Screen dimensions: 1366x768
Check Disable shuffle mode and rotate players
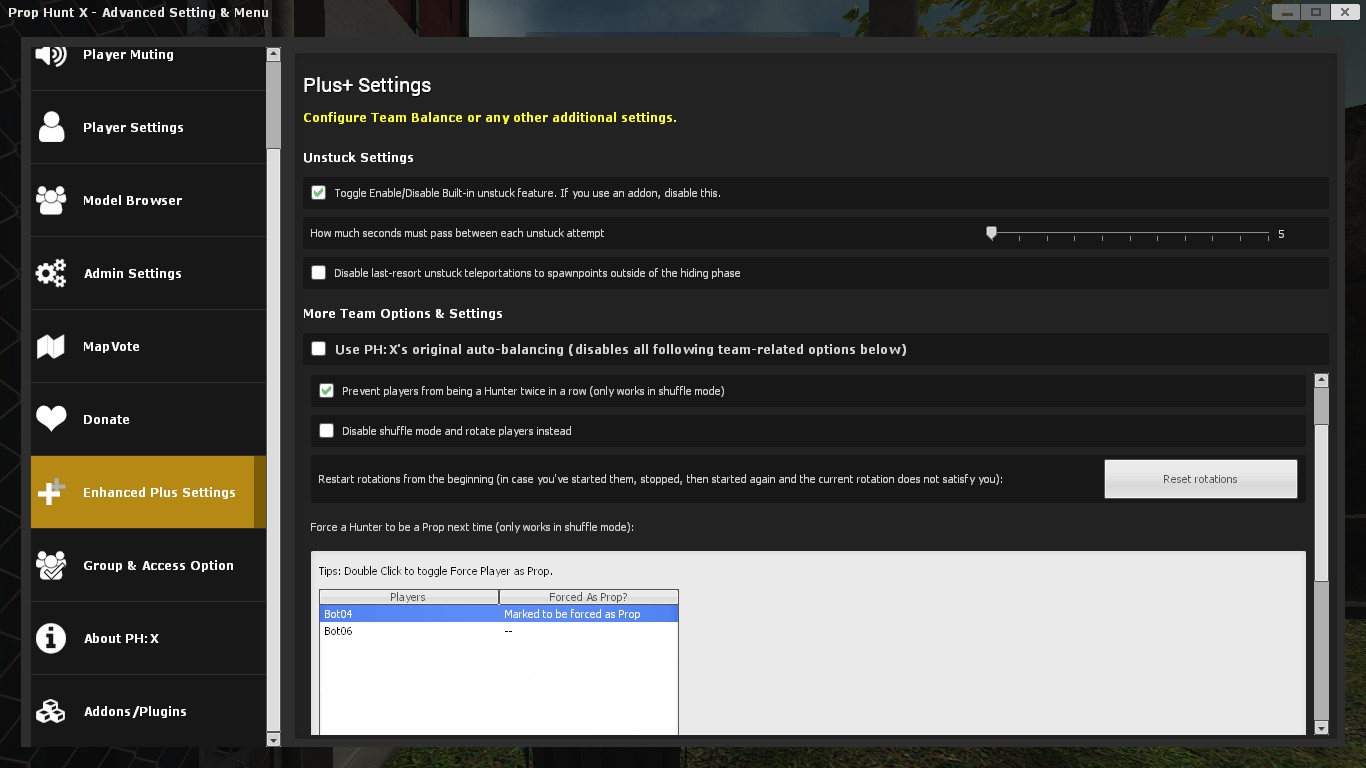point(326,431)
